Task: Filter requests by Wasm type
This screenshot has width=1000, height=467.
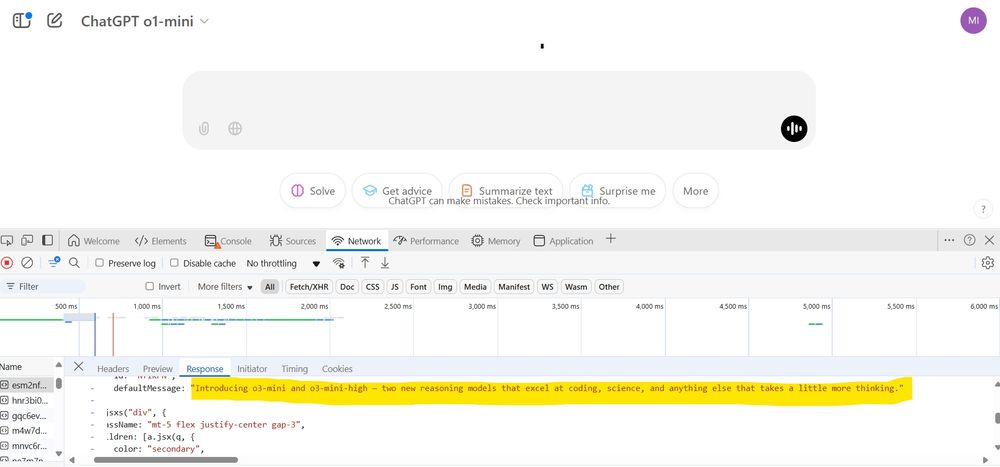Action: pyautogui.click(x=576, y=286)
